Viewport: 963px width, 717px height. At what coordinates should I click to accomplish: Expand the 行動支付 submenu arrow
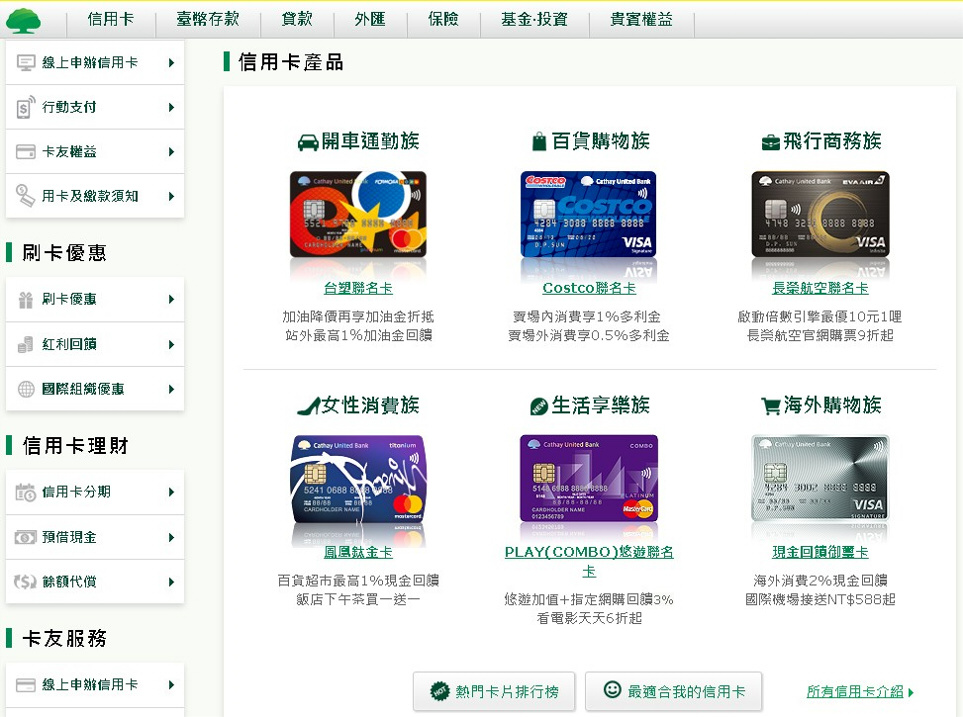tap(171, 108)
